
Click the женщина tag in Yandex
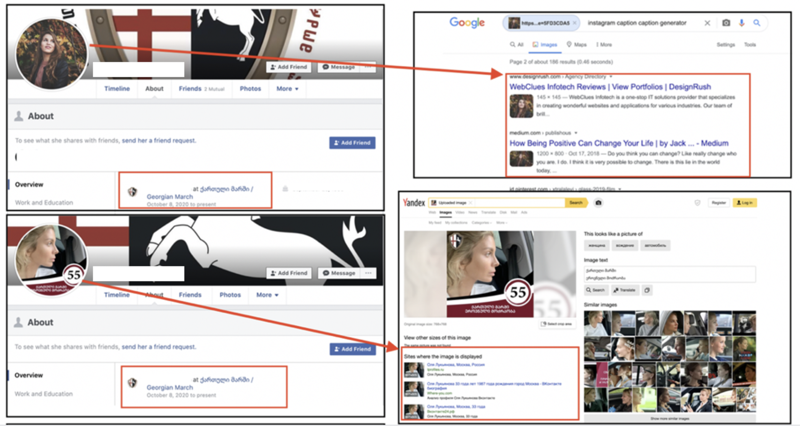coord(596,246)
